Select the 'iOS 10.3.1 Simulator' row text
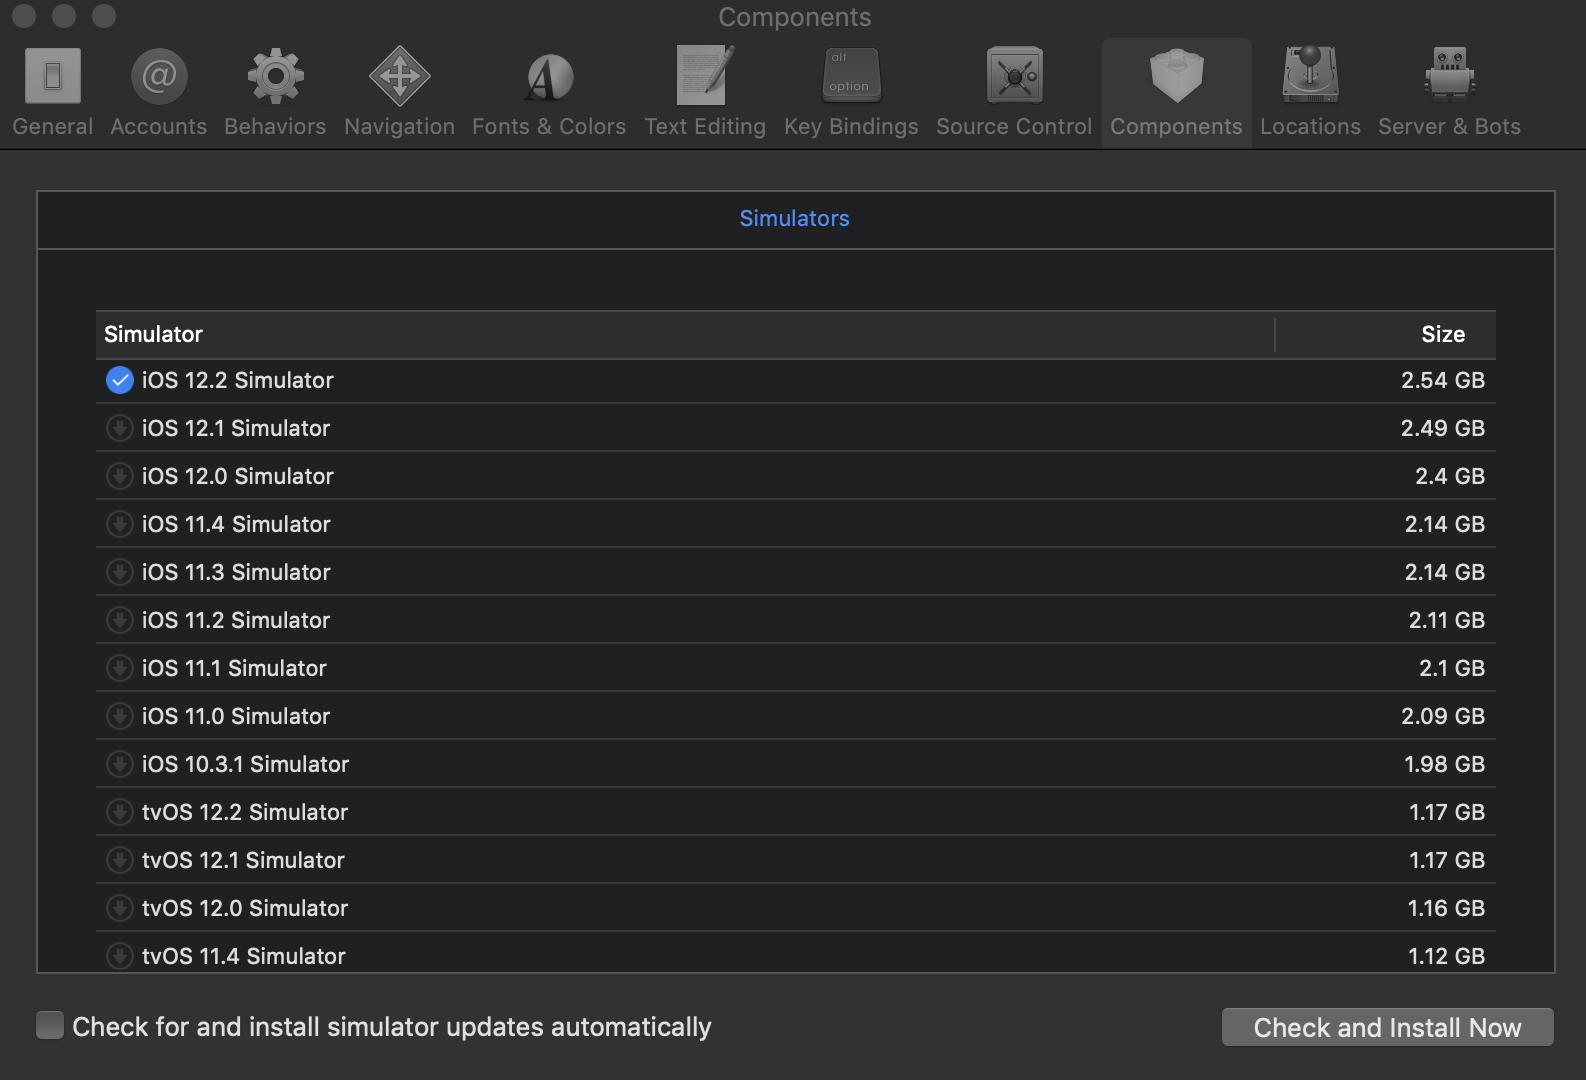 coord(245,764)
